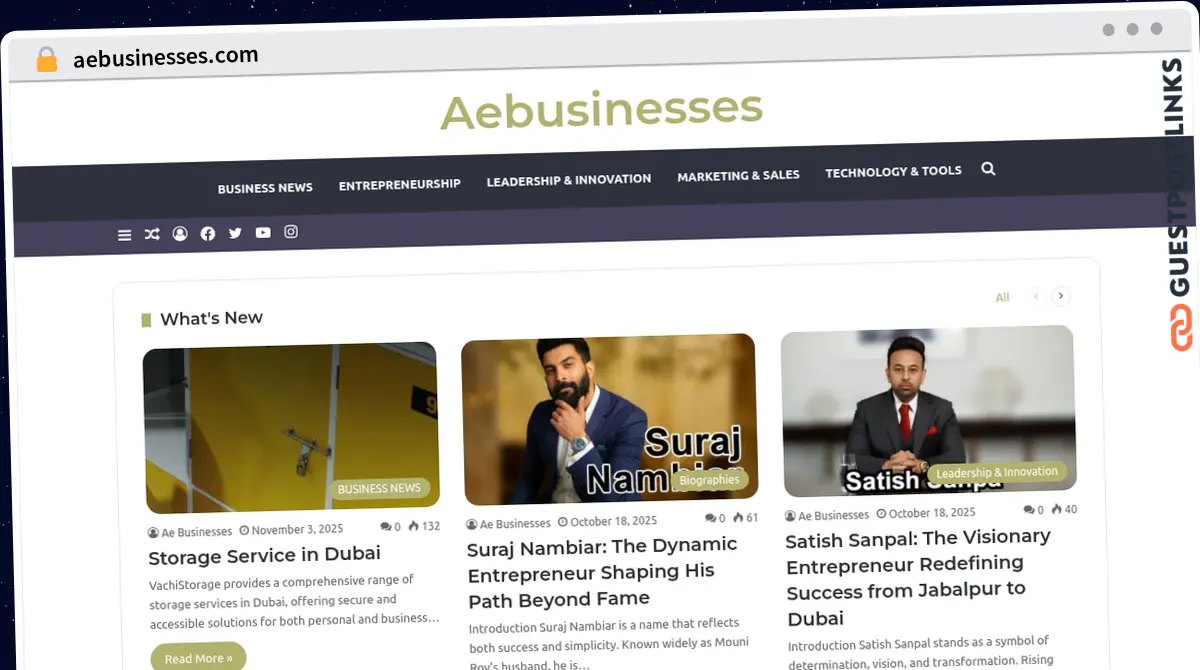Open Technology & Tools menu item

tap(893, 172)
